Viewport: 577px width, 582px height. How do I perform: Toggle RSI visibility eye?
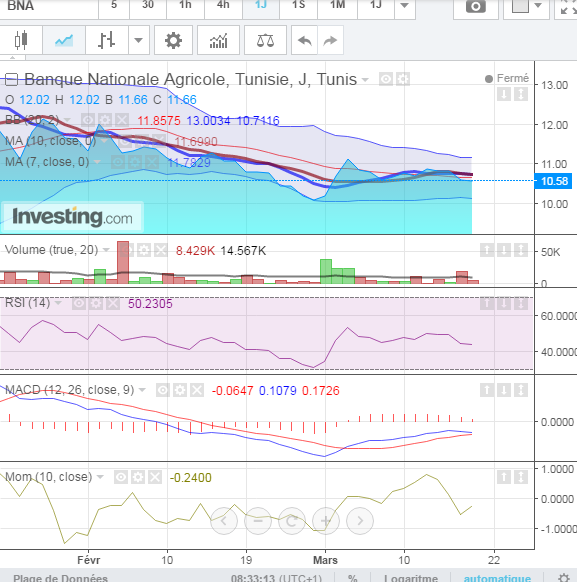coord(79,304)
